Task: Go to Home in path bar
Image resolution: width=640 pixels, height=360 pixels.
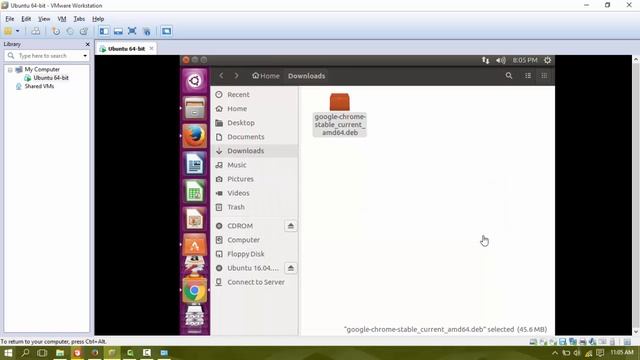Action: tap(266, 76)
